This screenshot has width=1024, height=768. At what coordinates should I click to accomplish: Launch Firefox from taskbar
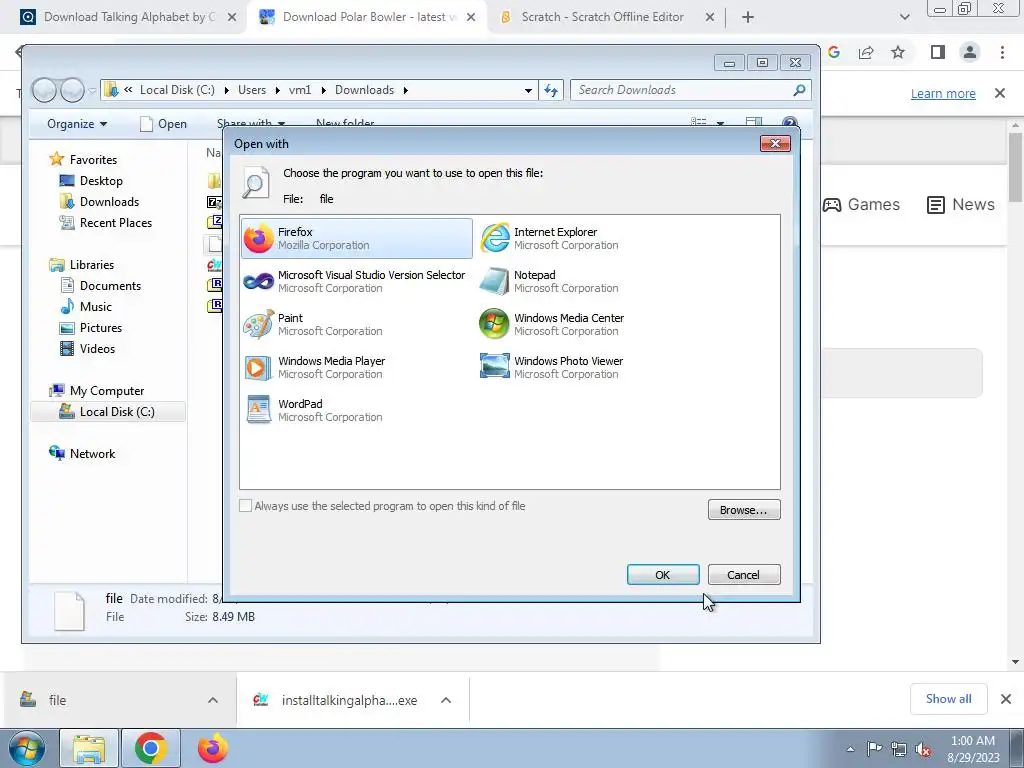[212, 748]
